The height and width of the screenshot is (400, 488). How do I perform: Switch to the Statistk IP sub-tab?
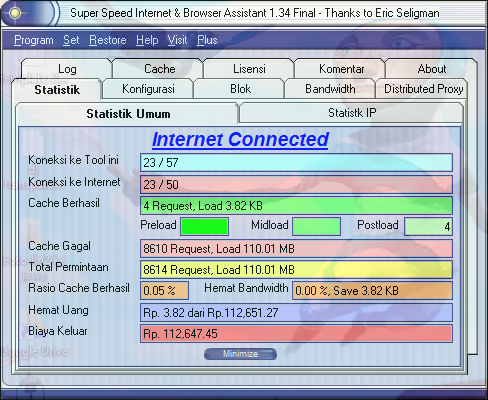pyautogui.click(x=352, y=113)
